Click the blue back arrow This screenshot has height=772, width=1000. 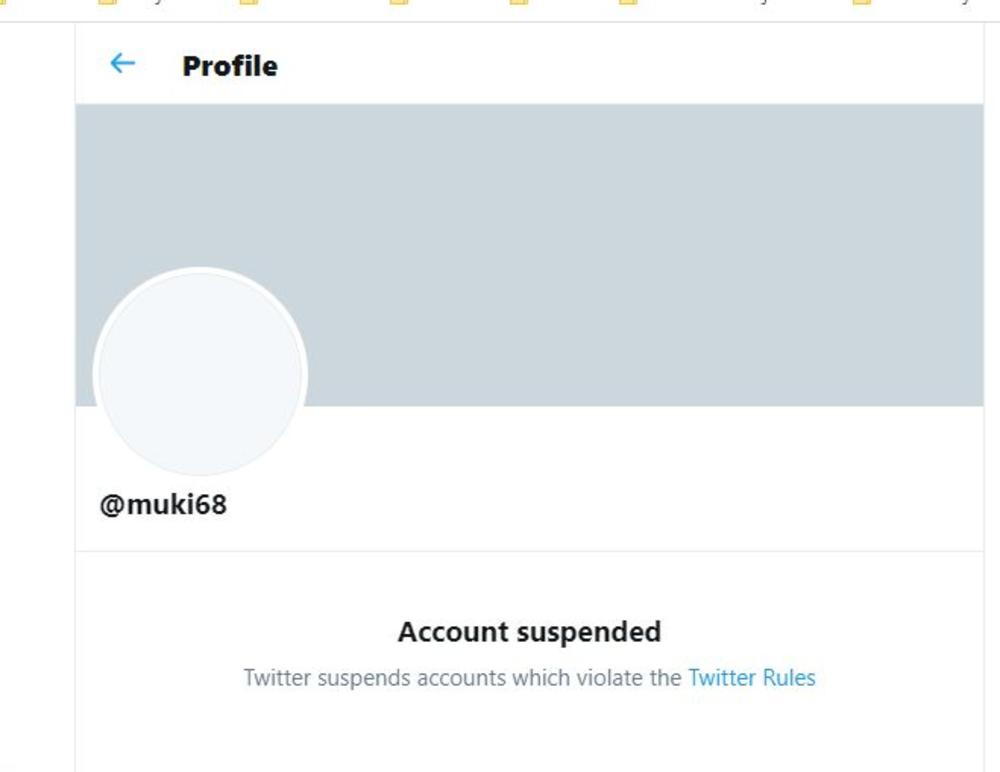122,64
